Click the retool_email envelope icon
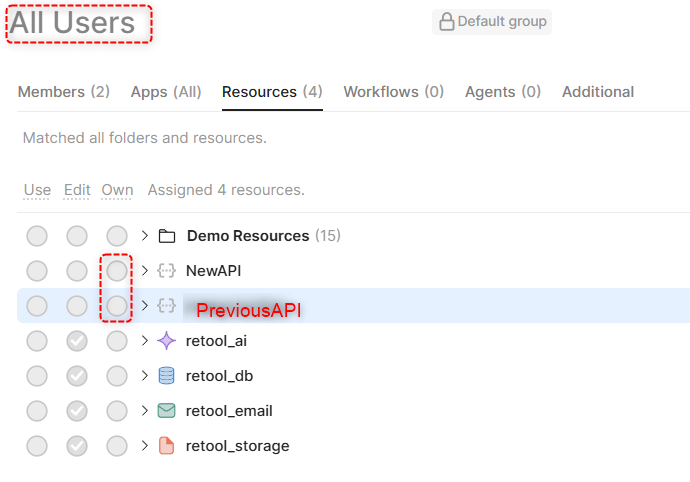The width and height of the screenshot is (690, 482). coord(167,411)
